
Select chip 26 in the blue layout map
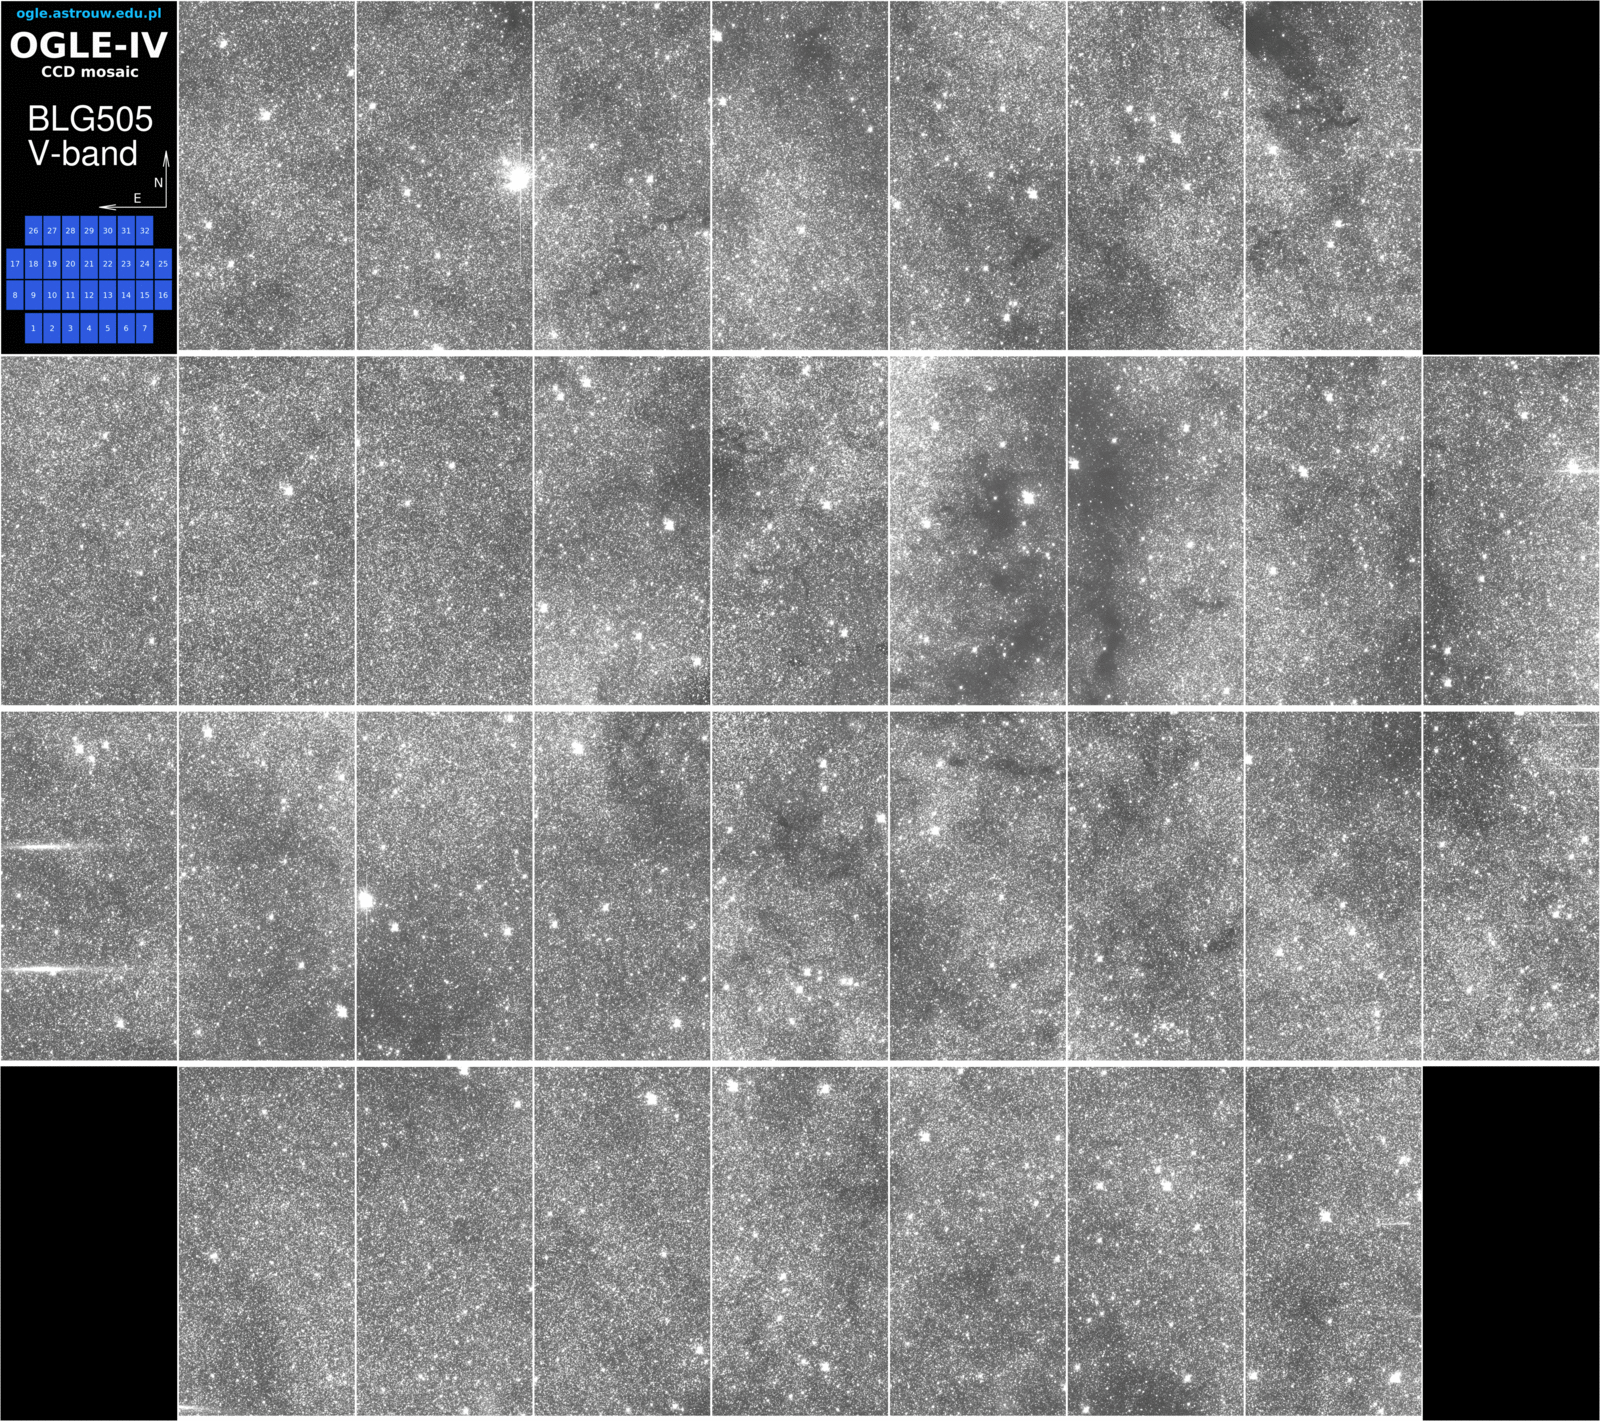(33, 231)
